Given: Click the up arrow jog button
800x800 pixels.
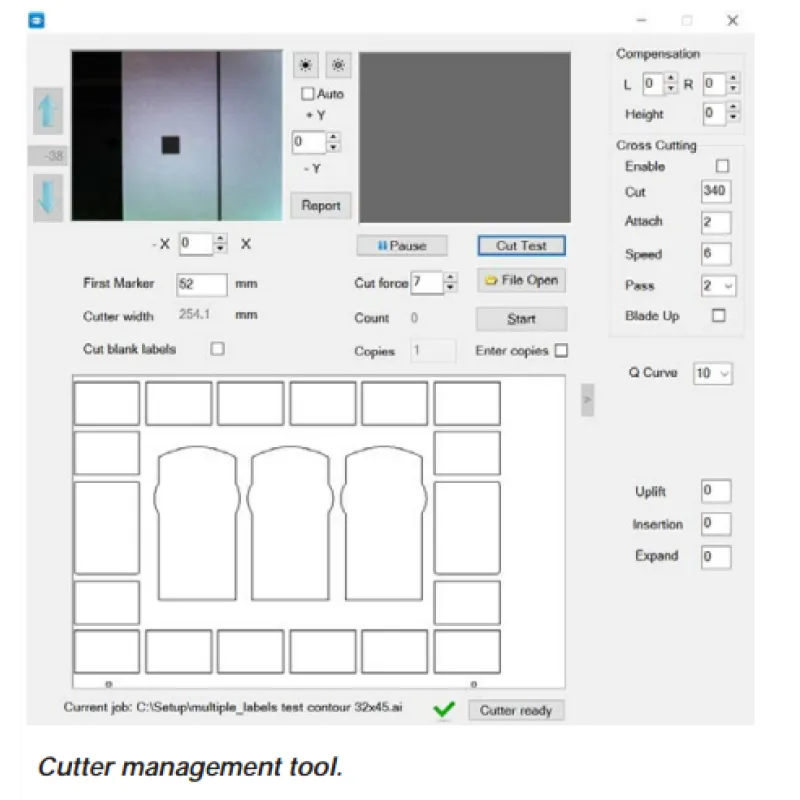Looking at the screenshot, I should point(48,111).
